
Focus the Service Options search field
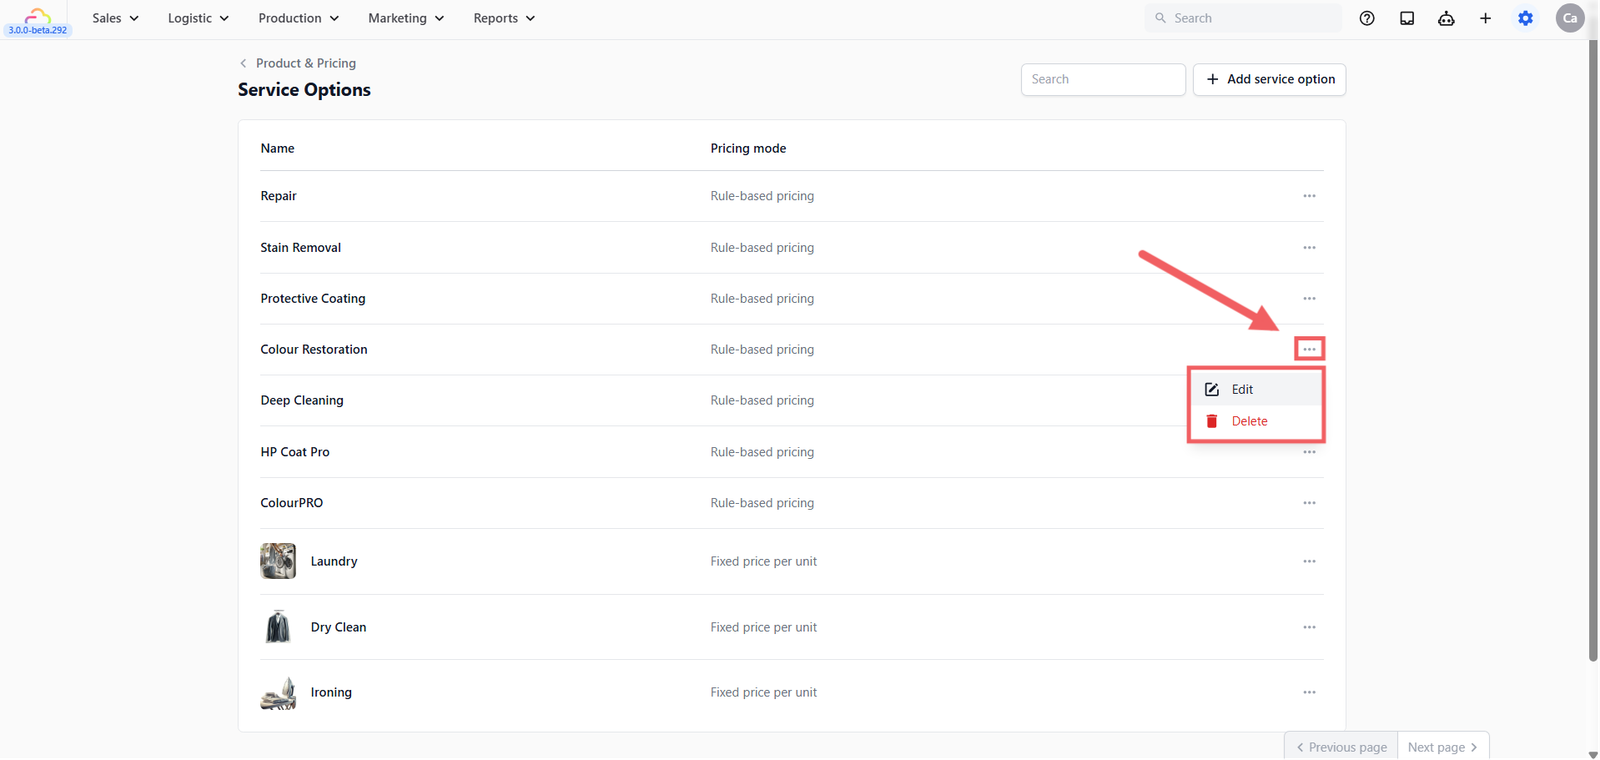[x=1103, y=79]
